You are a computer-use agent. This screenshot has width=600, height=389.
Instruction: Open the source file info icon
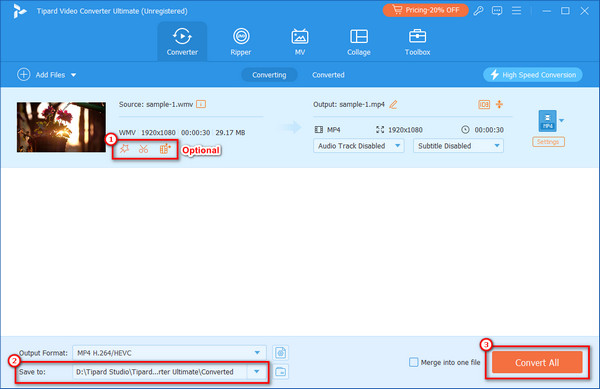point(201,104)
